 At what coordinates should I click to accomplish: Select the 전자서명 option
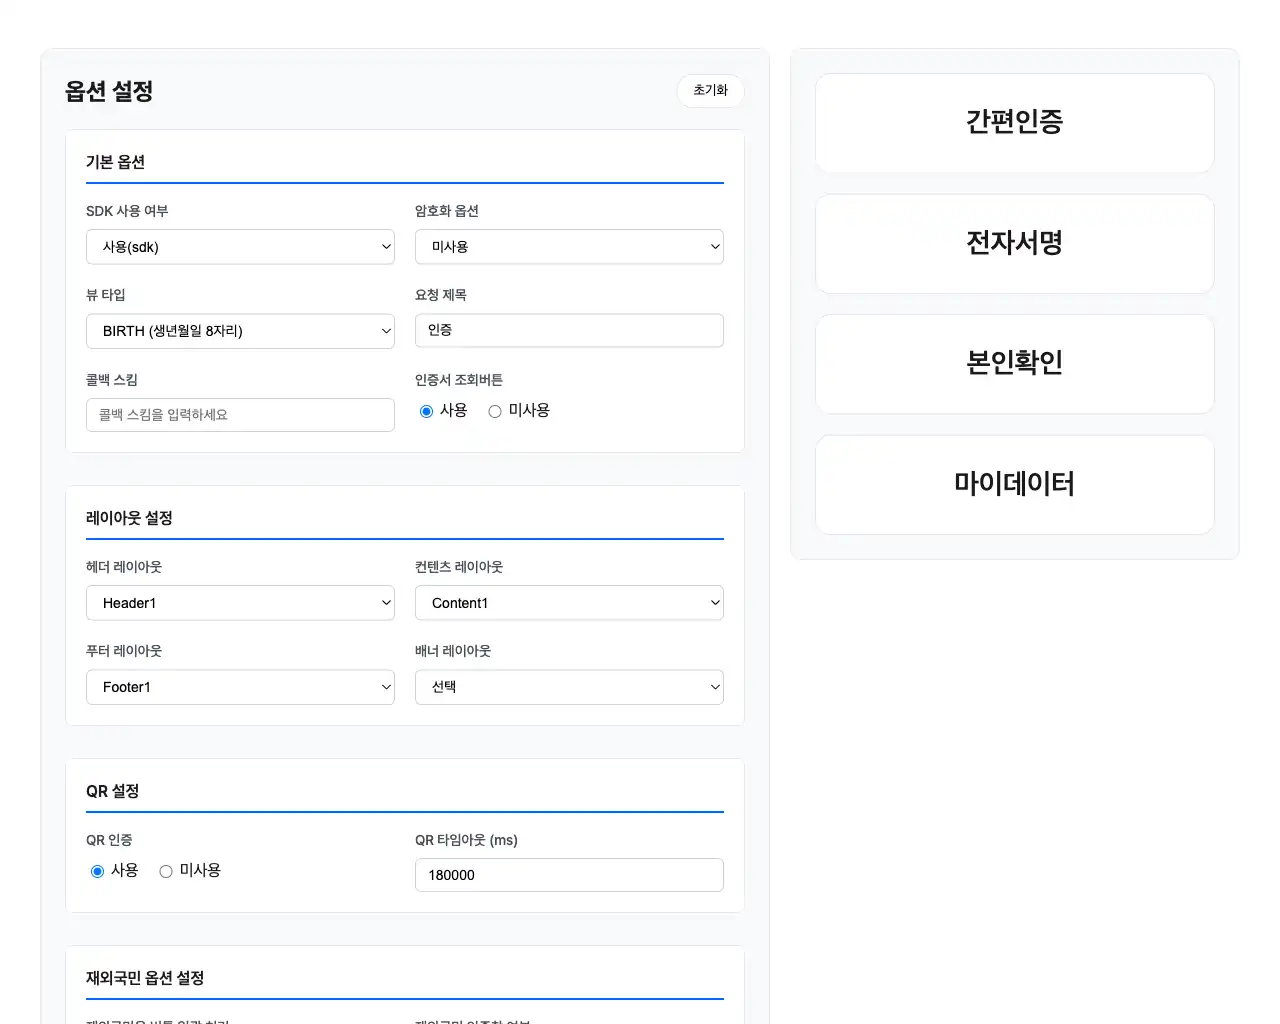pos(1014,244)
